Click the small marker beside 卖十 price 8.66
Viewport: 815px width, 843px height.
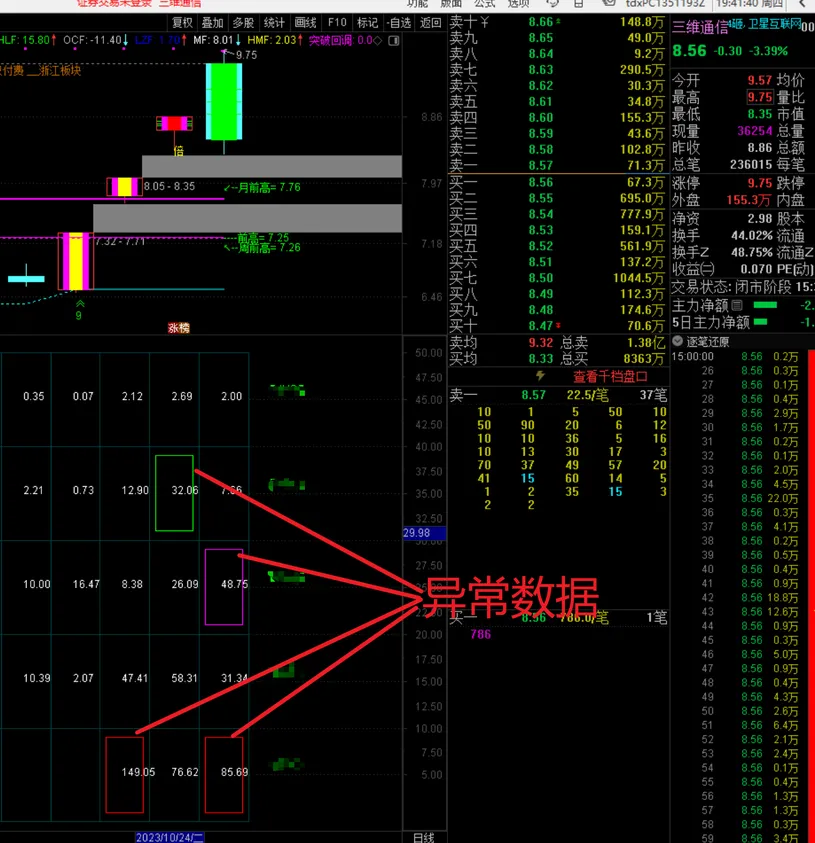coord(558,22)
